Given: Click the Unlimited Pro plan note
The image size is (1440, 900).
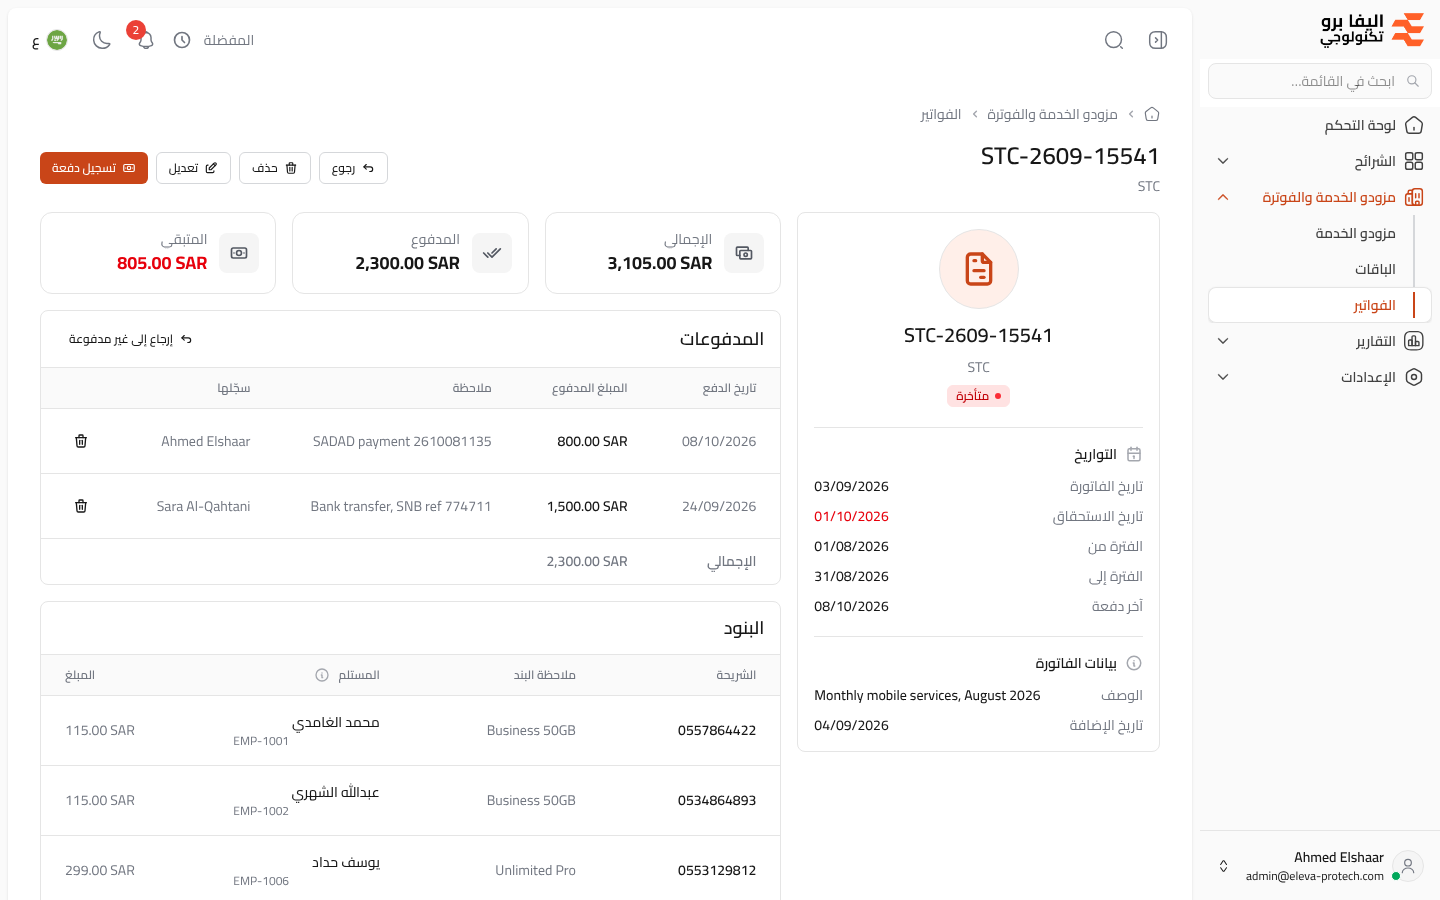Looking at the screenshot, I should [x=535, y=870].
